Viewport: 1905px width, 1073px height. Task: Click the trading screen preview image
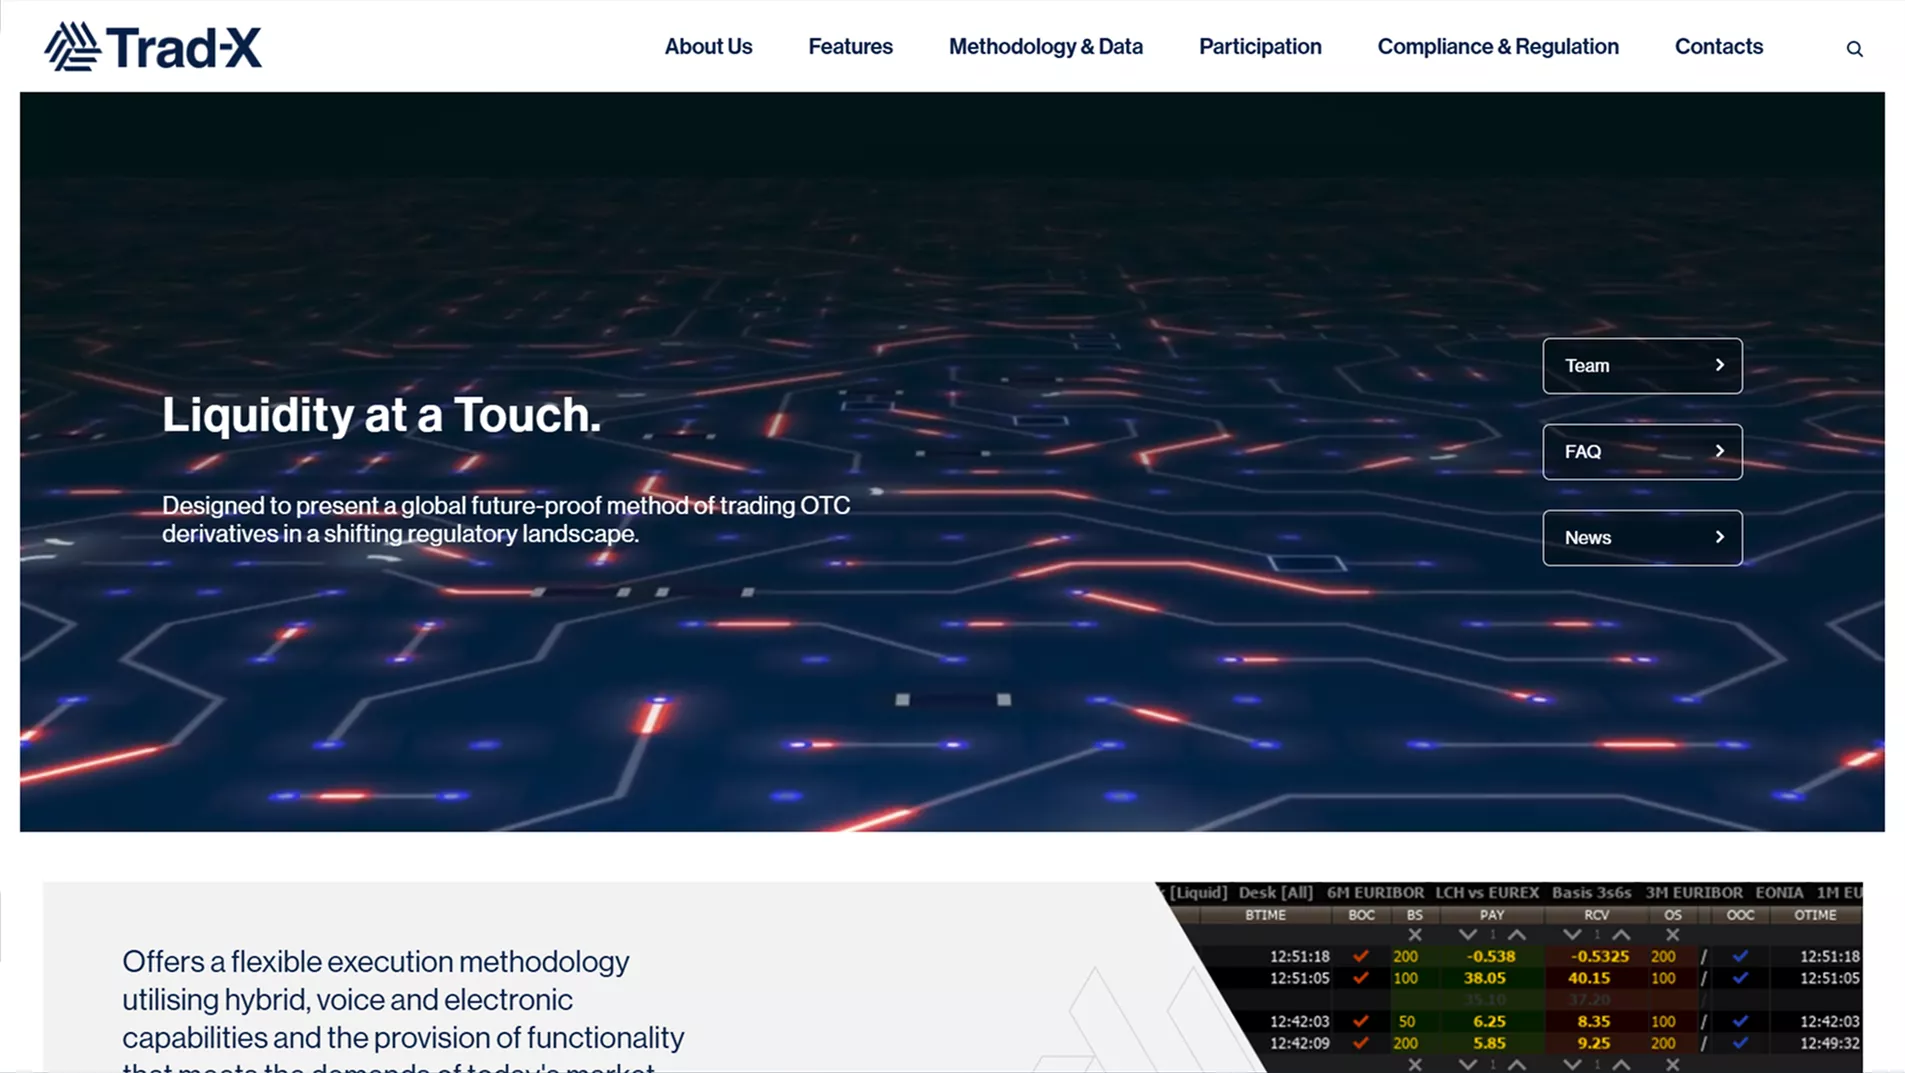(1510, 977)
